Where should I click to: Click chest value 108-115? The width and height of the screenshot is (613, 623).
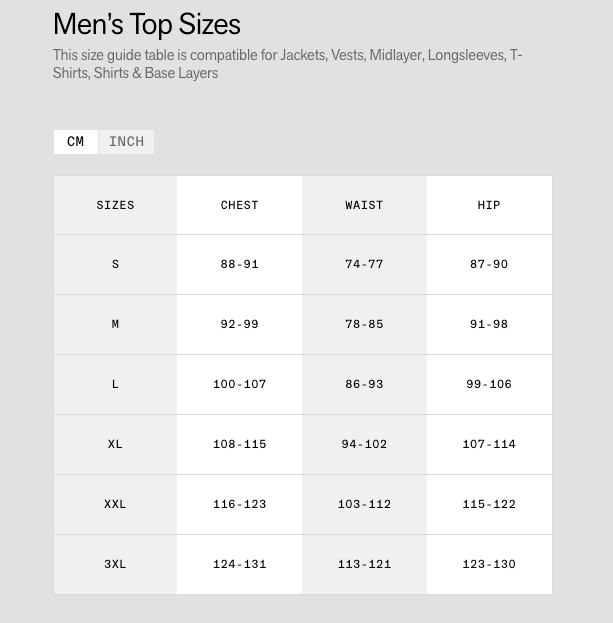pos(239,445)
